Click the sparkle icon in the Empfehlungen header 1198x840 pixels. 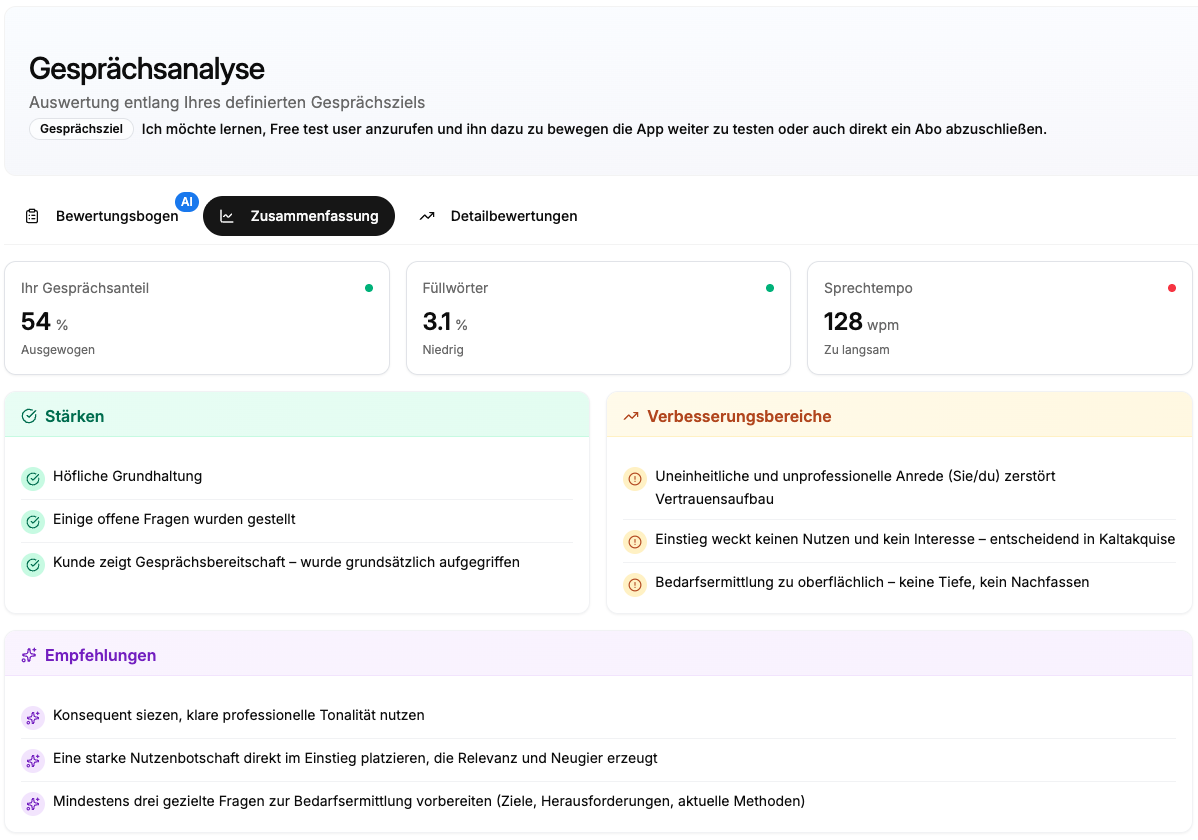pos(28,655)
